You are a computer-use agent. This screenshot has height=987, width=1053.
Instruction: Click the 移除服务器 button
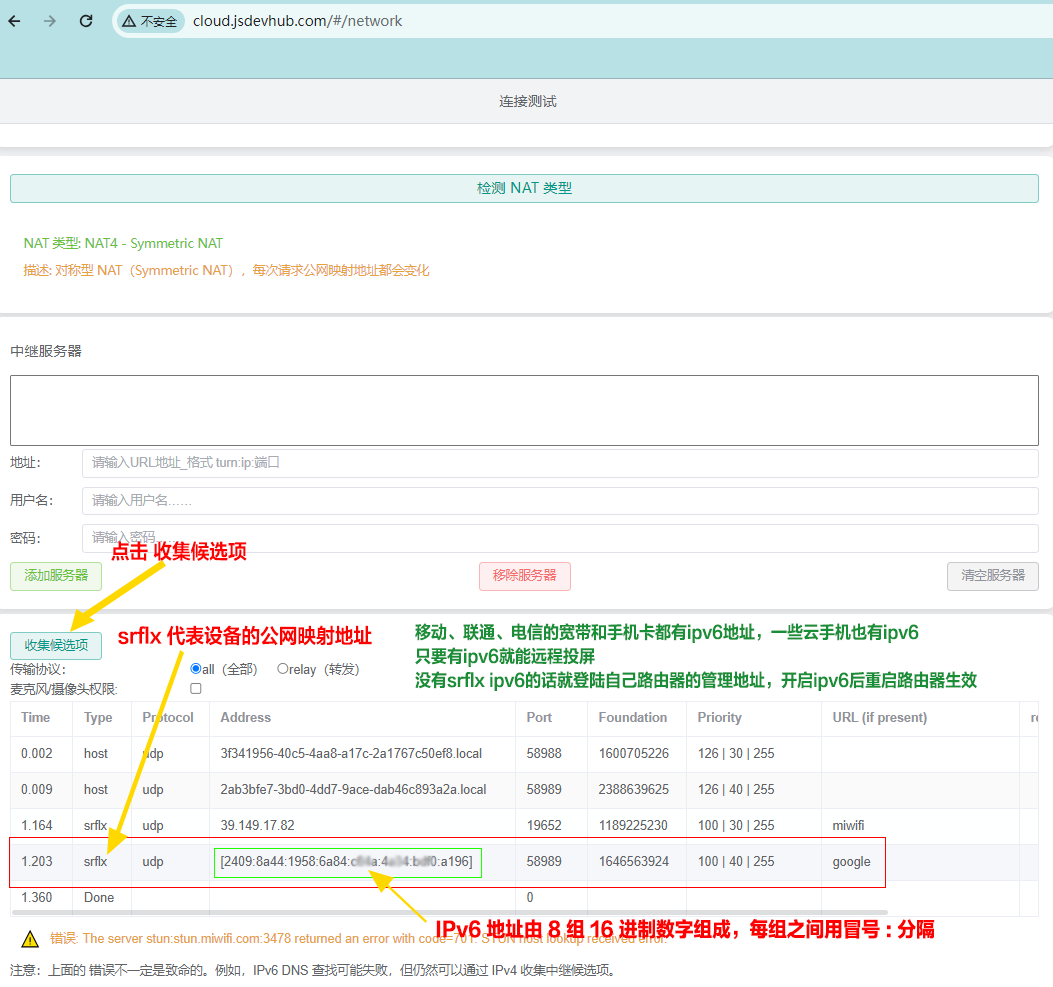click(x=524, y=576)
